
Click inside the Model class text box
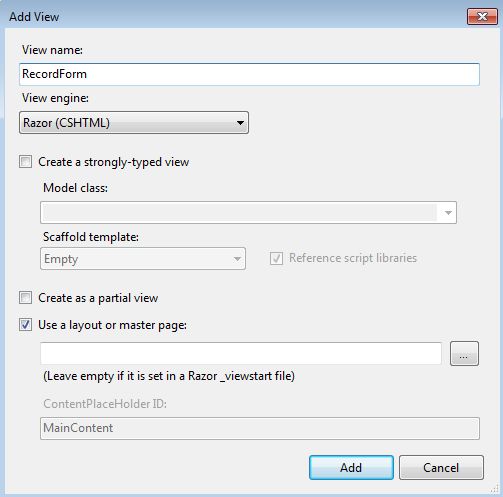[238, 212]
